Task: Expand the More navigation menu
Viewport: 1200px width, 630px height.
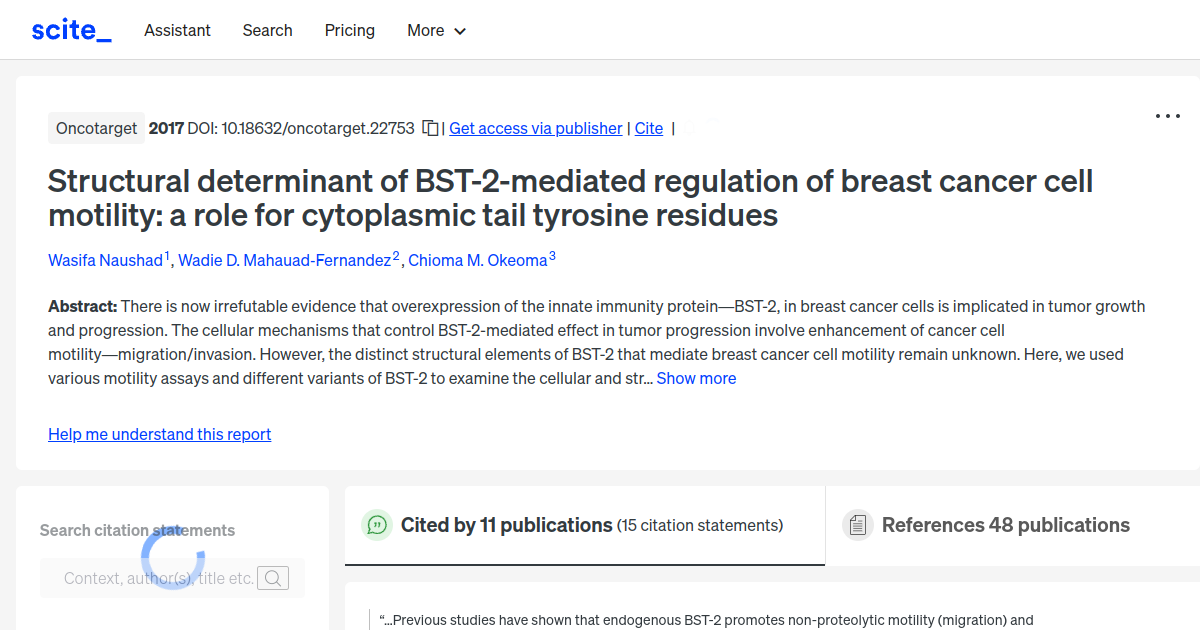Action: tap(436, 30)
